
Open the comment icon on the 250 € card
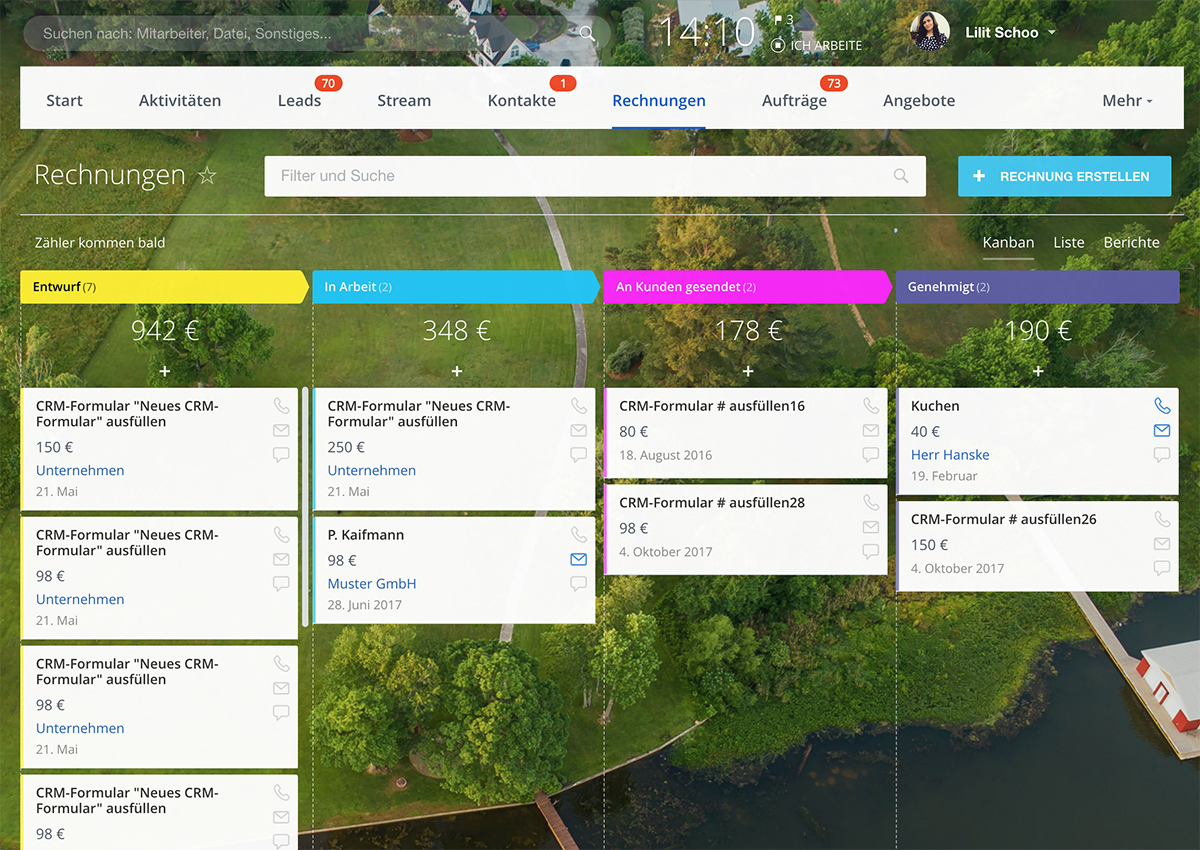(x=578, y=454)
